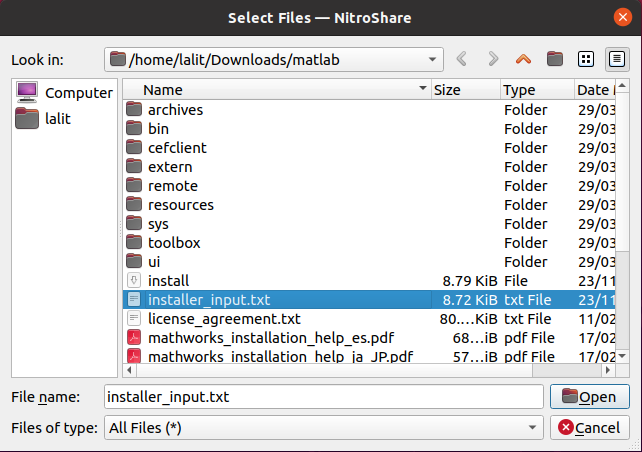Sort by the Date column header

point(595,90)
